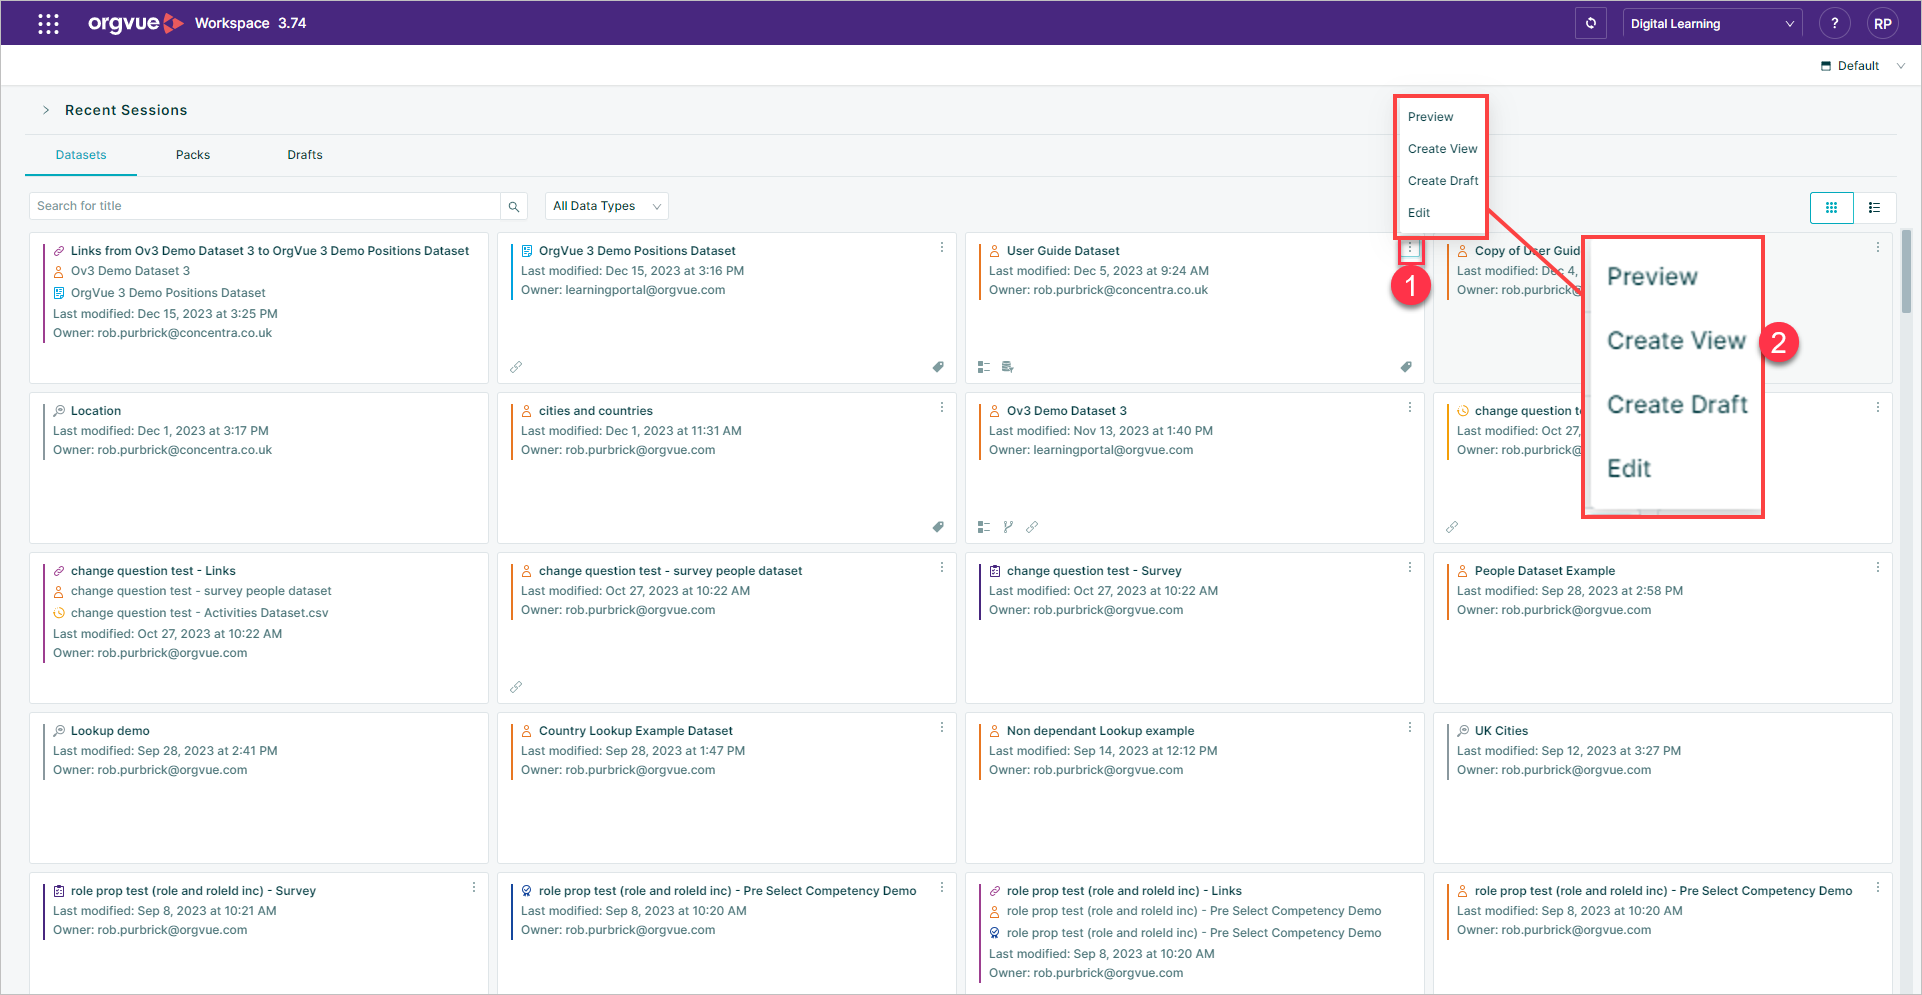The image size is (1922, 995).
Task: Click the data filter icon on User Guide Dataset card
Action: [x=1008, y=367]
